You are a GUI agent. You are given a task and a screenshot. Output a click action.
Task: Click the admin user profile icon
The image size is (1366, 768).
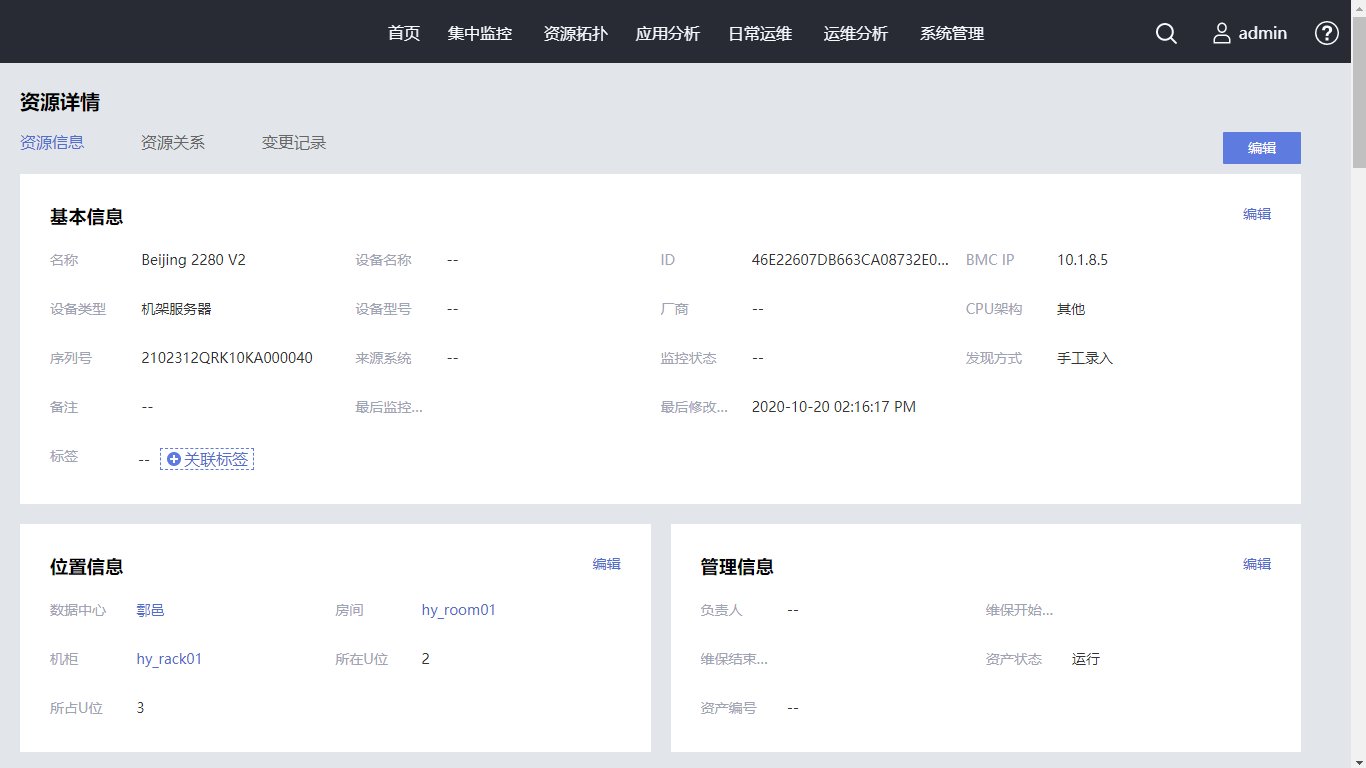pyautogui.click(x=1222, y=33)
